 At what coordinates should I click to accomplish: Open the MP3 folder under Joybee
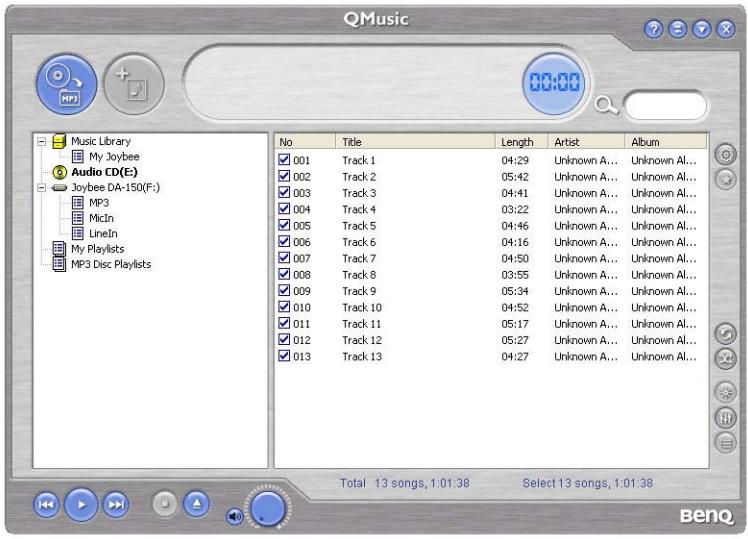[x=99, y=203]
